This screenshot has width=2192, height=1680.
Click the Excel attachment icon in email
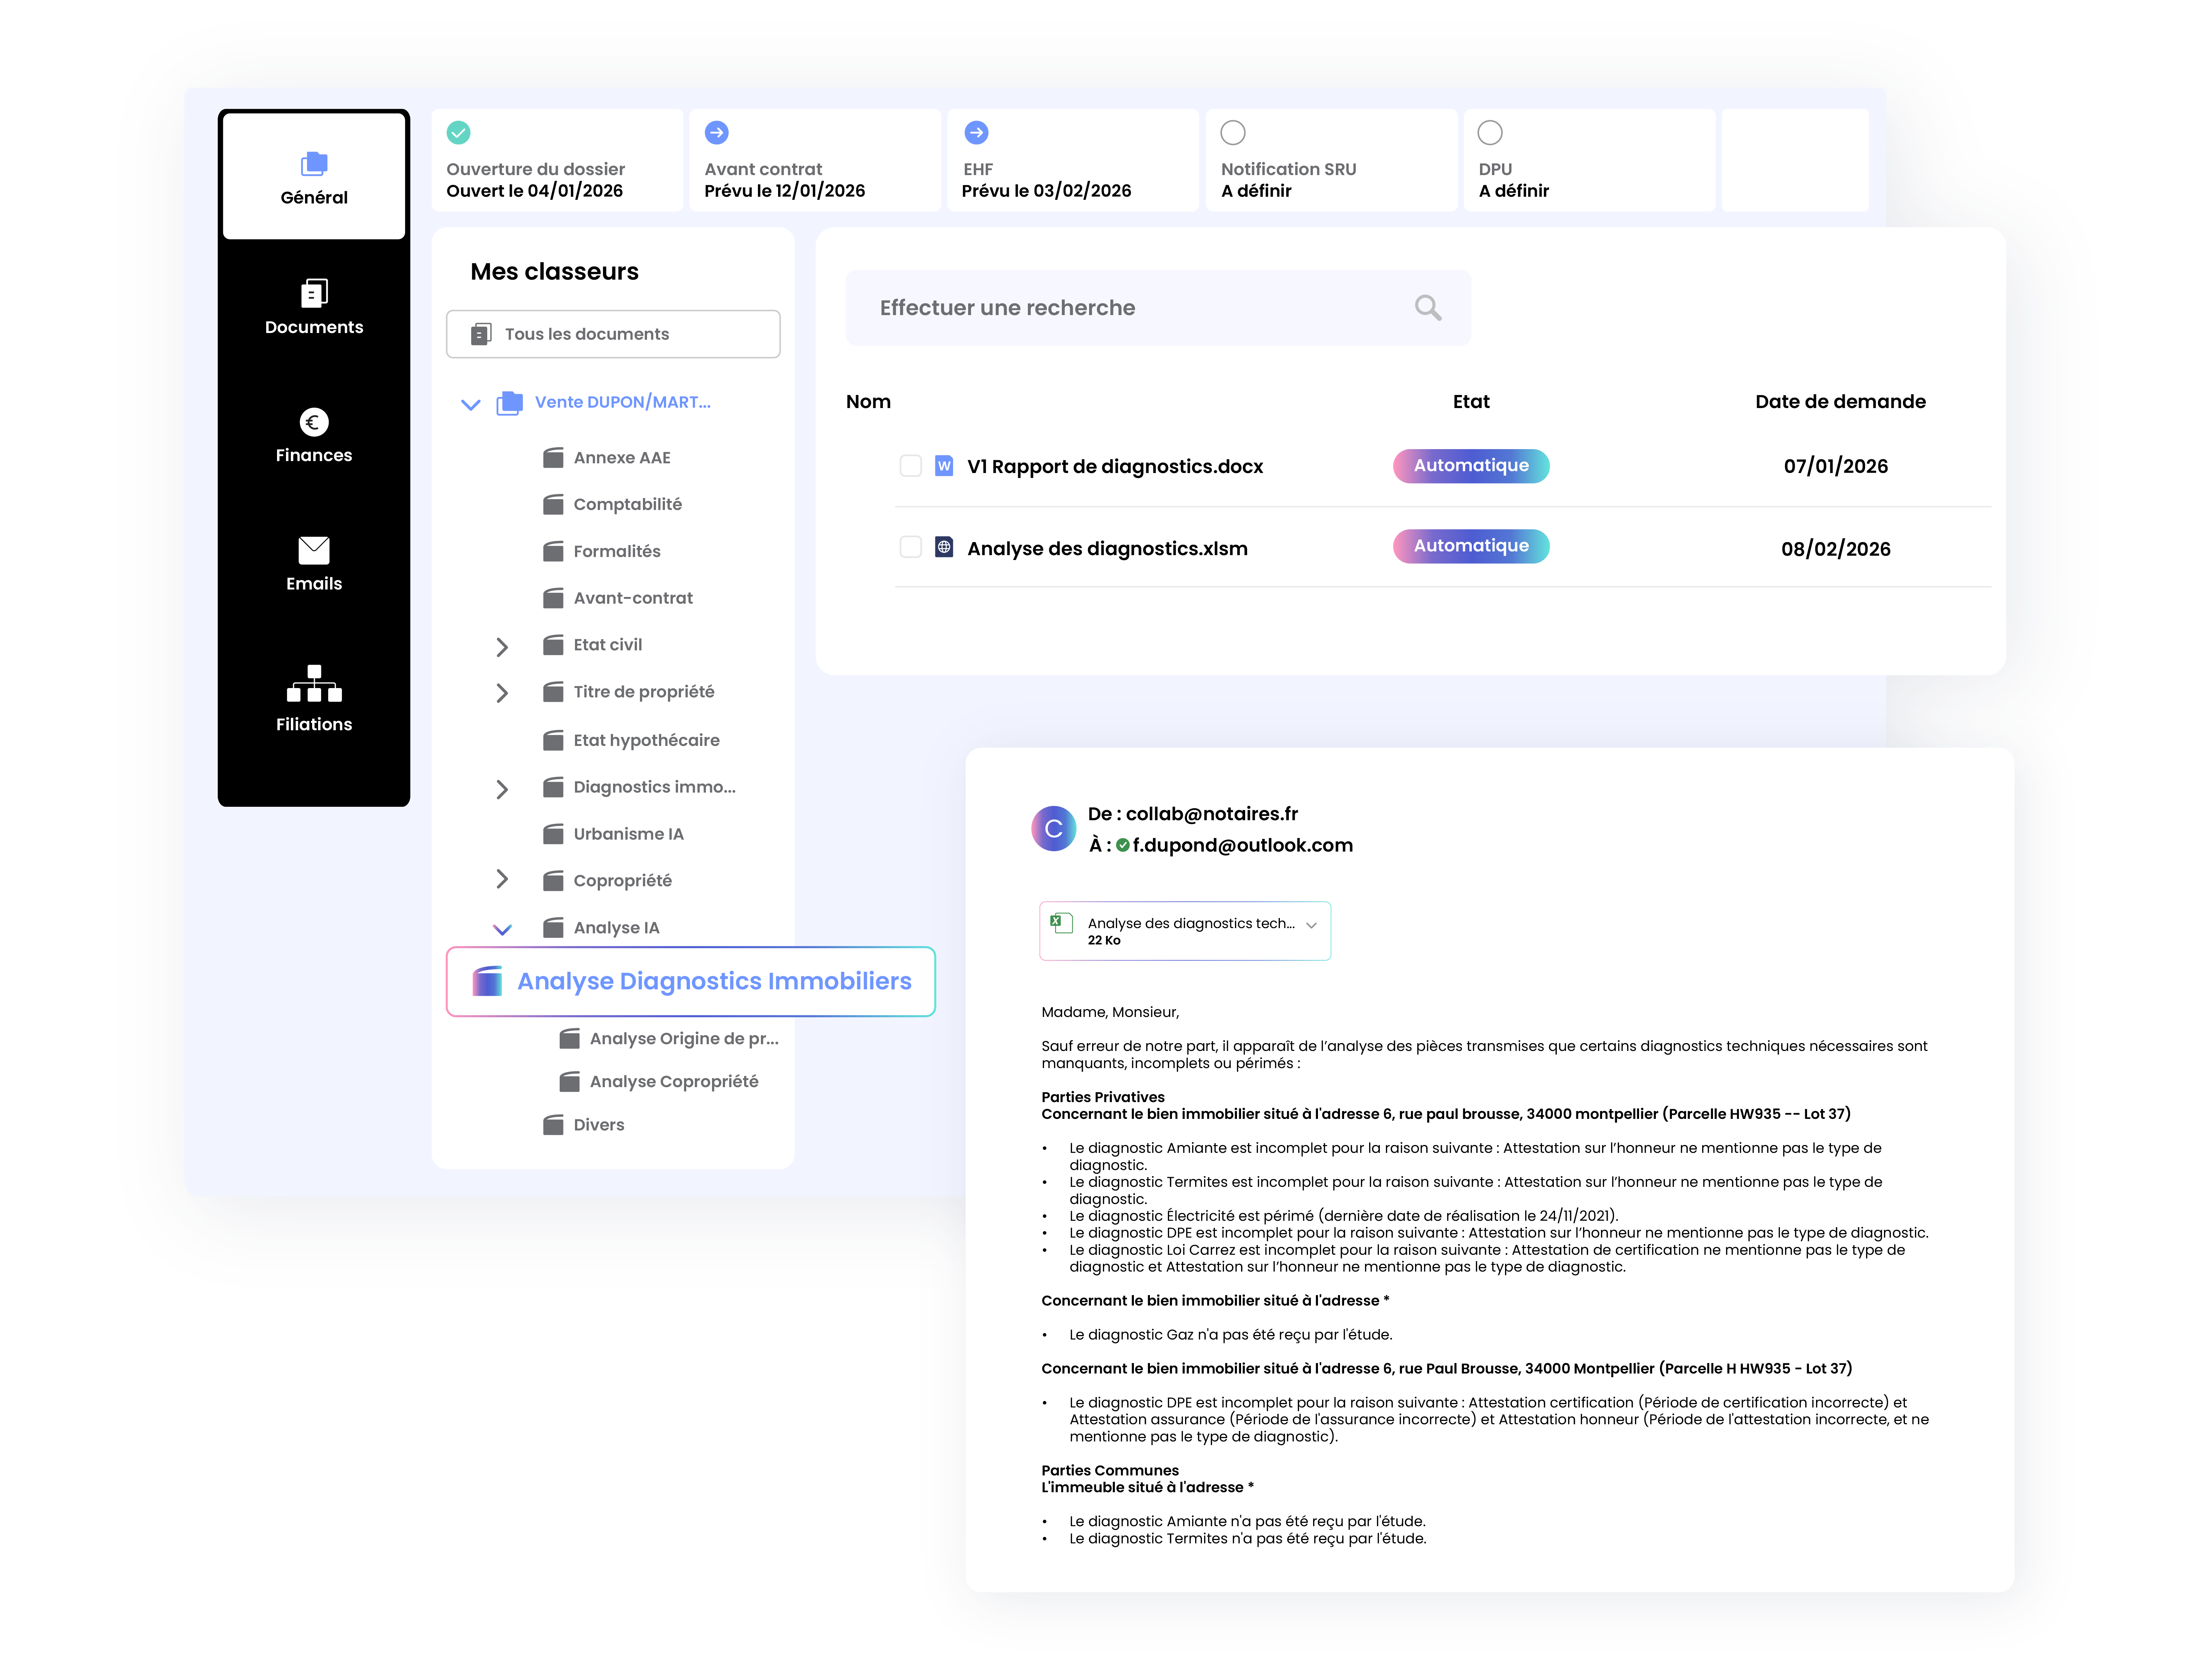pyautogui.click(x=1061, y=923)
